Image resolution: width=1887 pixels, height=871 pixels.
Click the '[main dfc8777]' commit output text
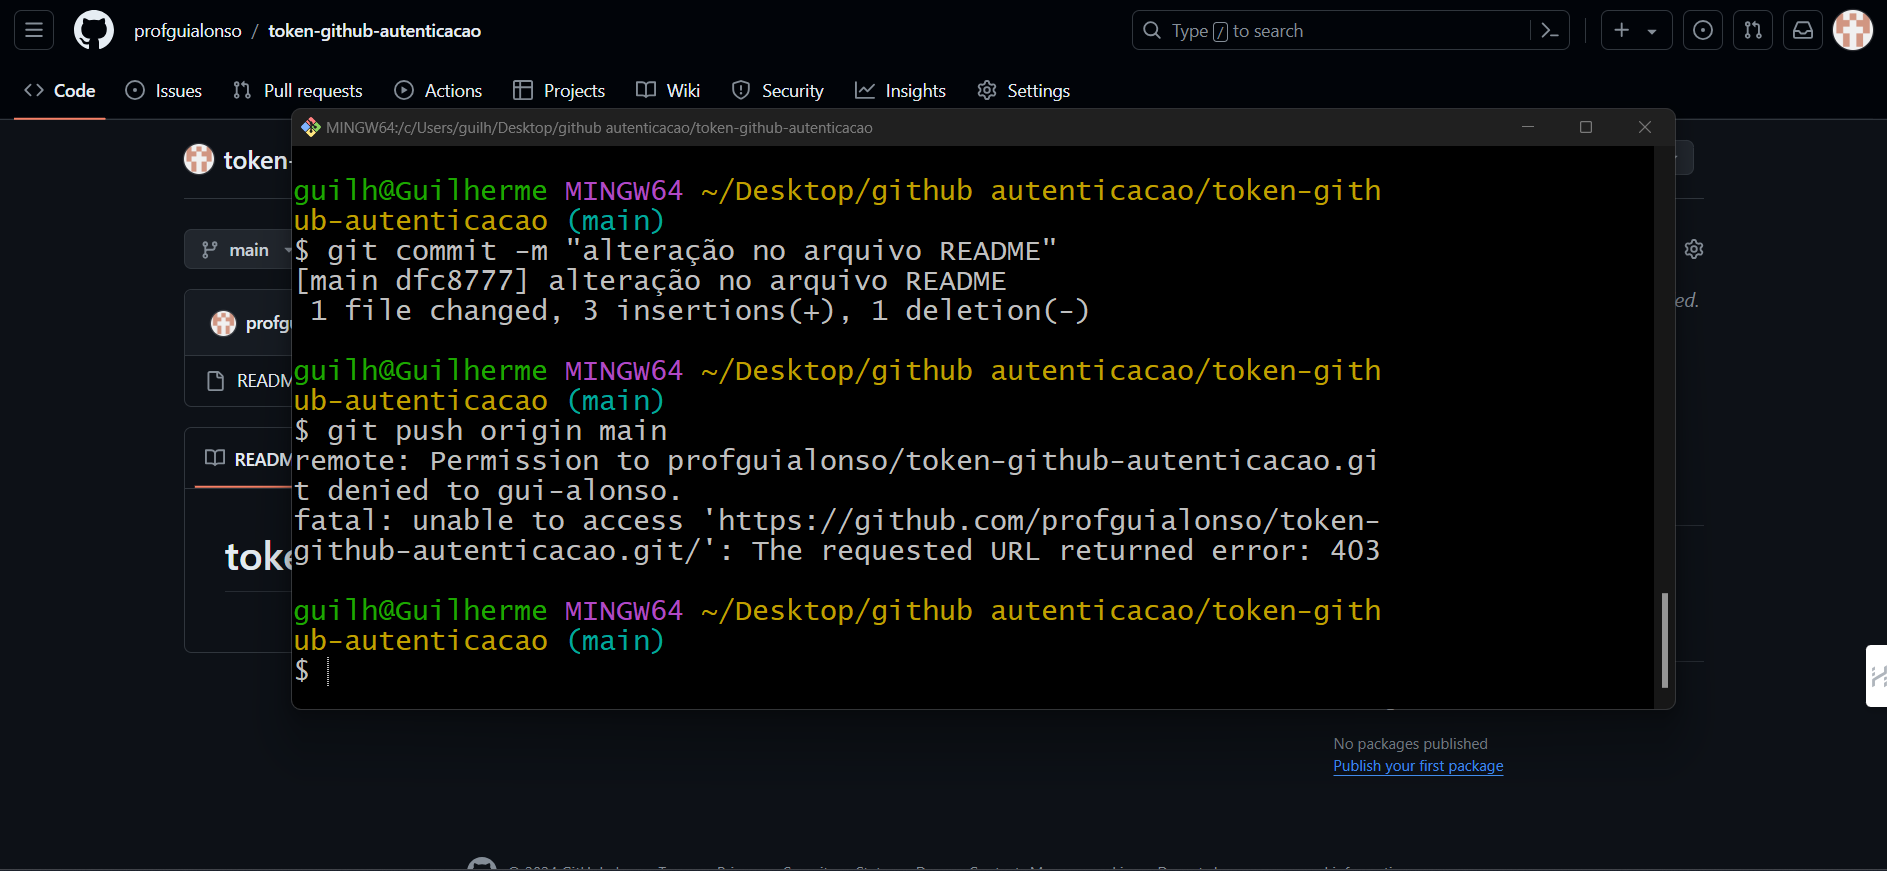pos(411,281)
